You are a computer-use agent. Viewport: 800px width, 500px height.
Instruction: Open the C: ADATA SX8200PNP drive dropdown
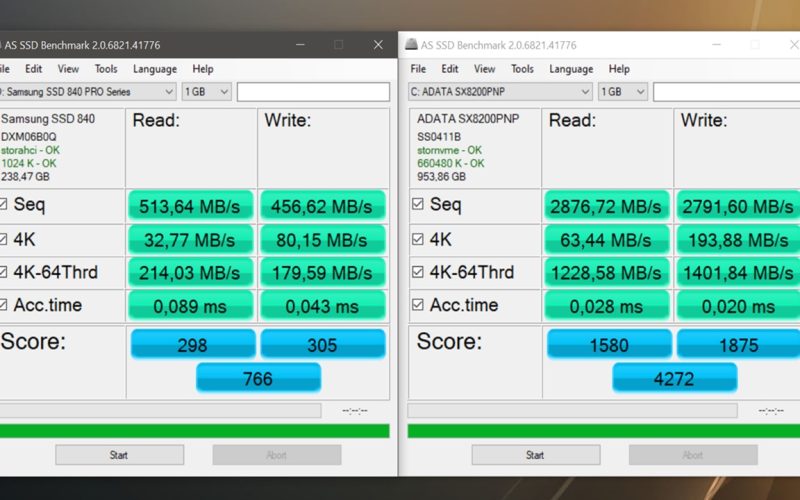pos(500,92)
